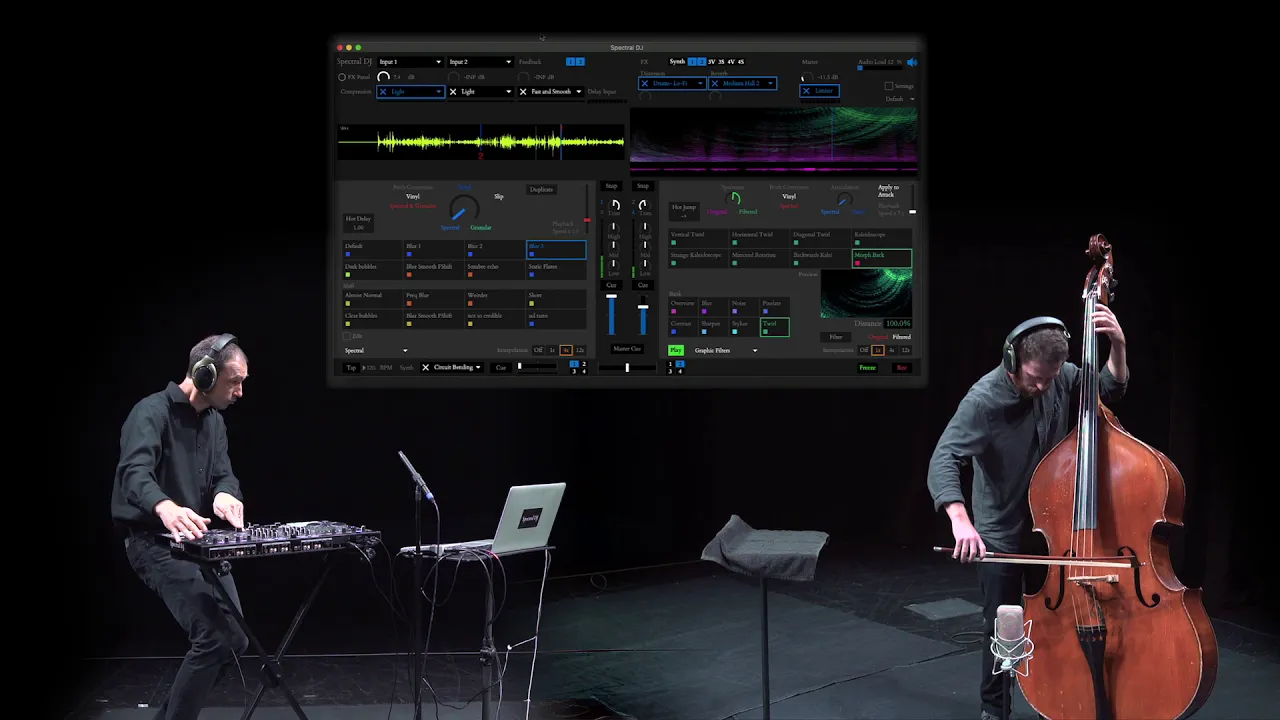Open the Graphic Filters dropdown
The image size is (1280, 720).
tap(725, 350)
